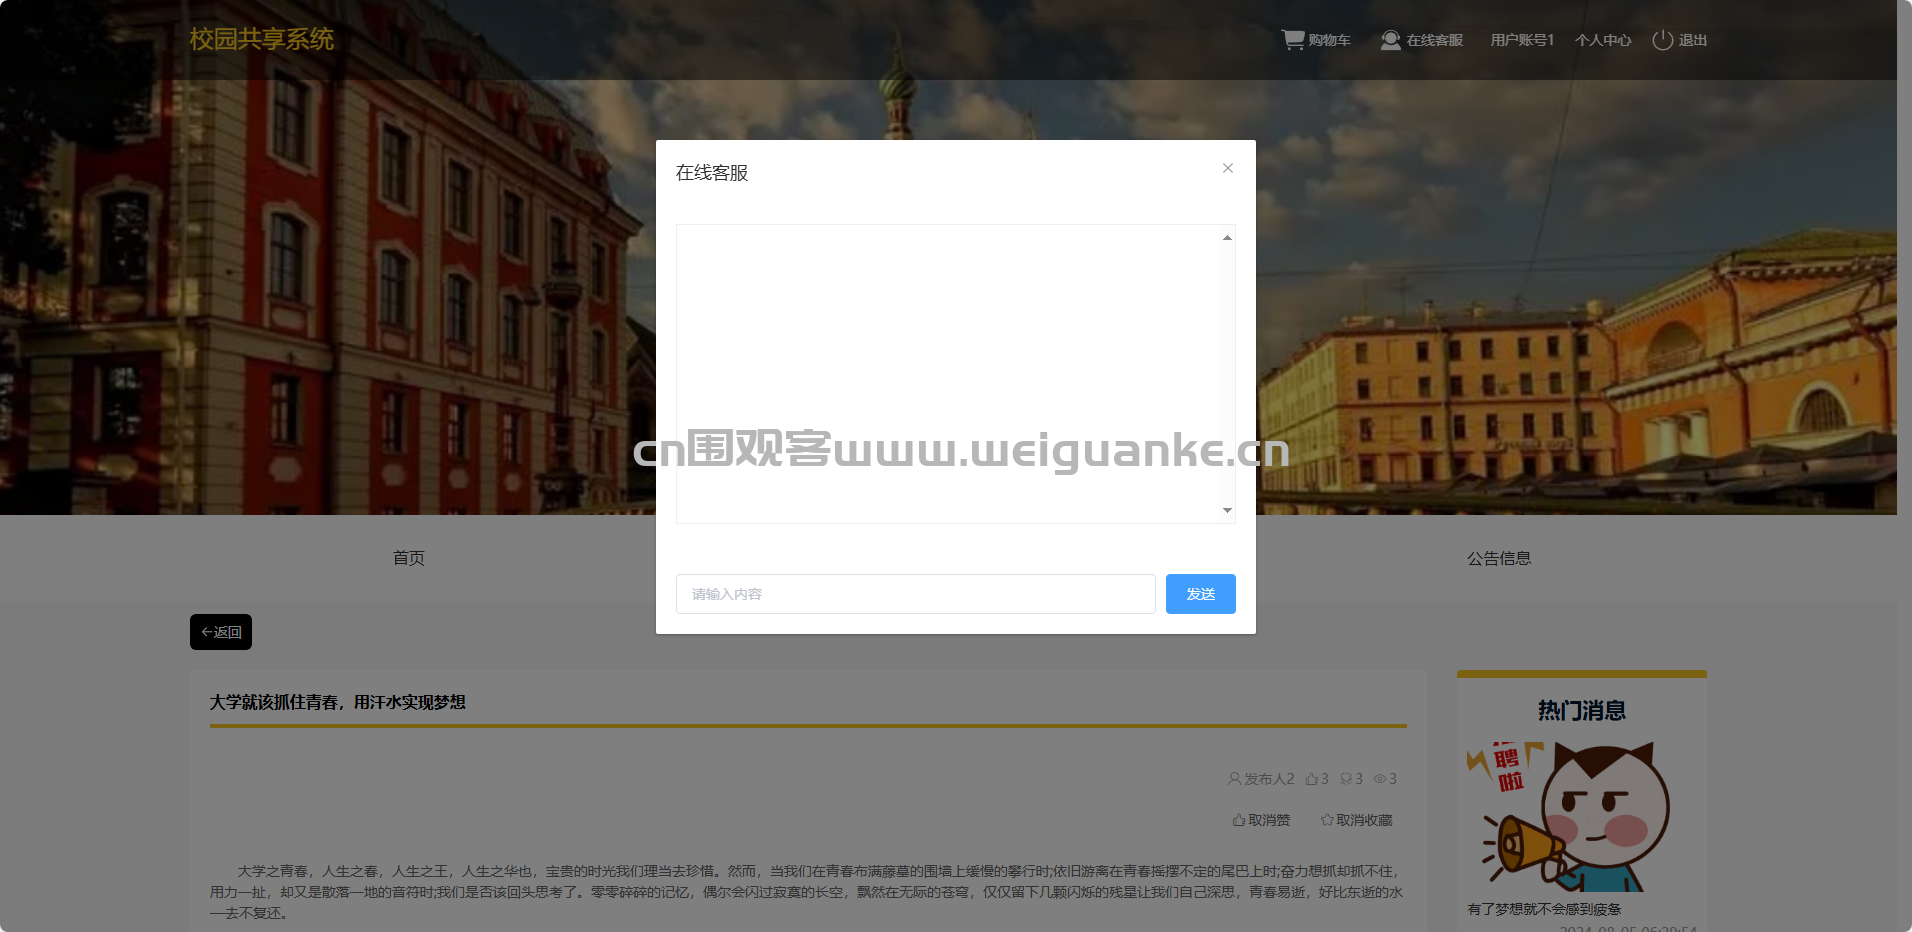1912x932 pixels.
Task: Click the ←返回 back button
Action: (x=221, y=632)
